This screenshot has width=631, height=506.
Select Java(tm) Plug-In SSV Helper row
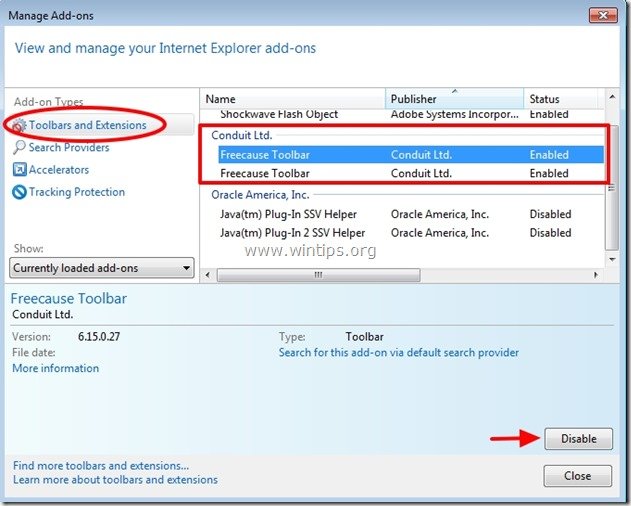[411, 214]
